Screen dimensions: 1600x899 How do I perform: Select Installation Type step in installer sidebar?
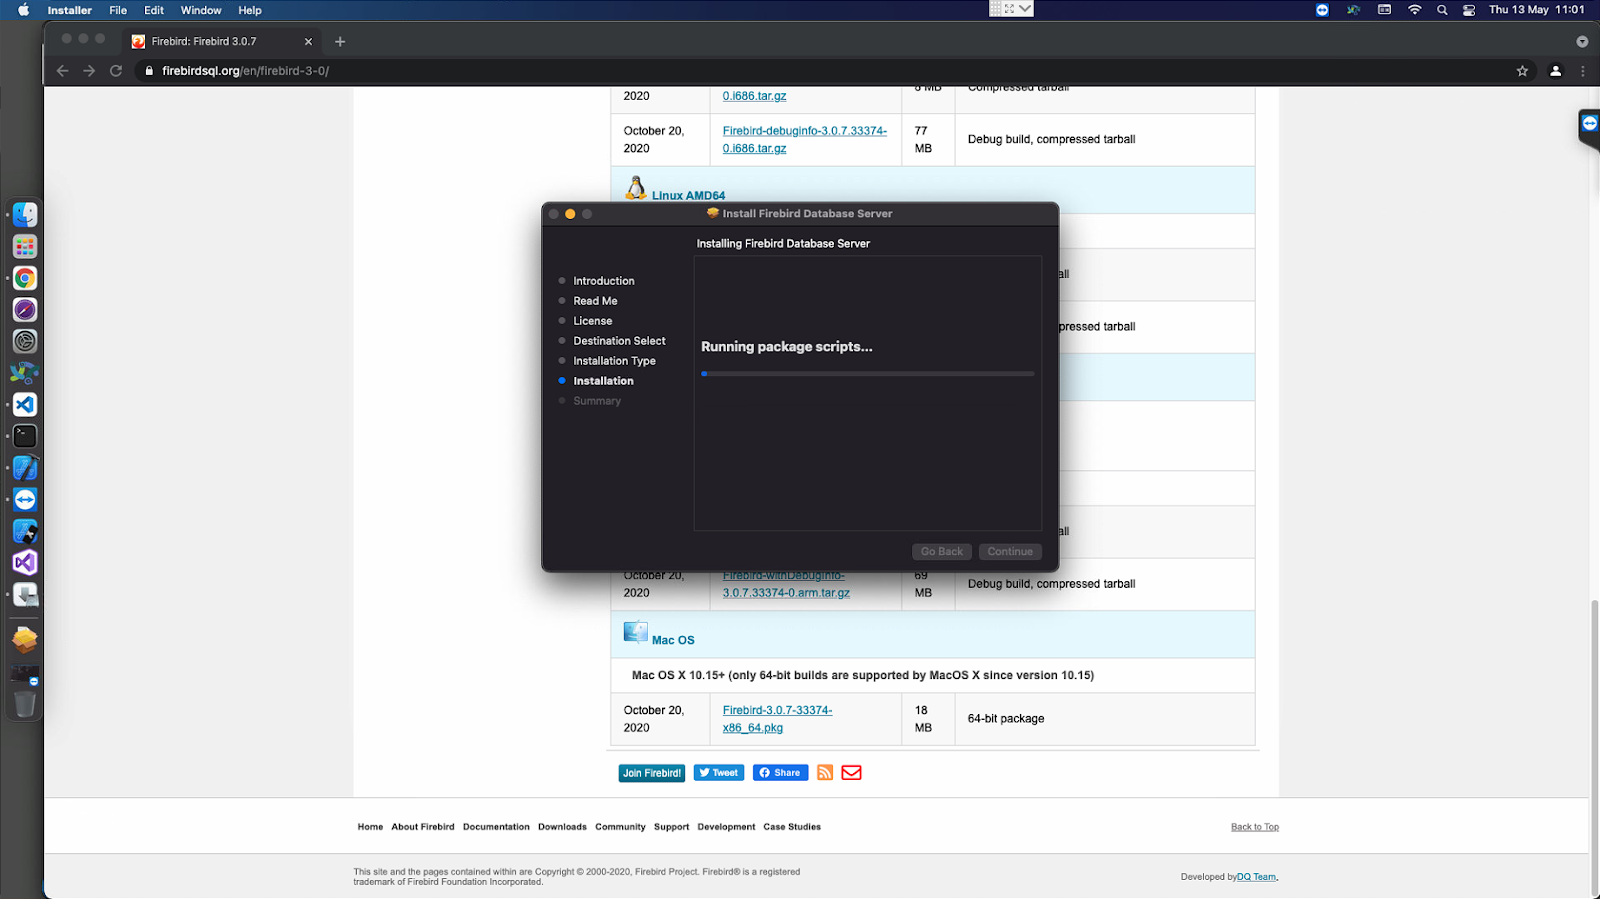[614, 361]
